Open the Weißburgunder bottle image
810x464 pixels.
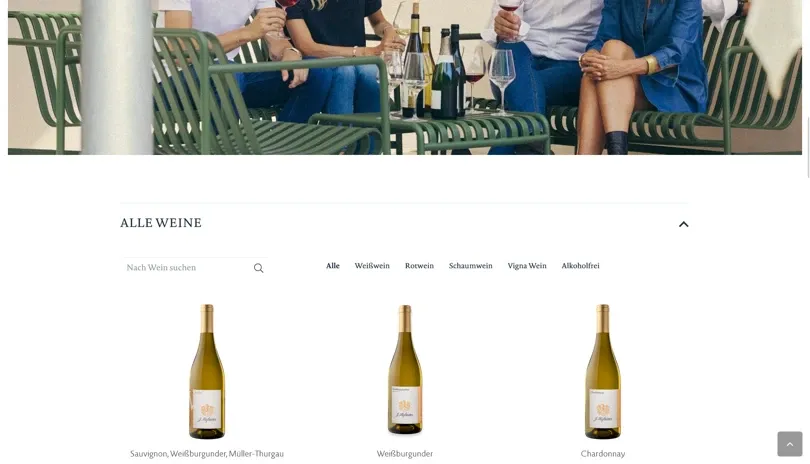[x=404, y=370]
